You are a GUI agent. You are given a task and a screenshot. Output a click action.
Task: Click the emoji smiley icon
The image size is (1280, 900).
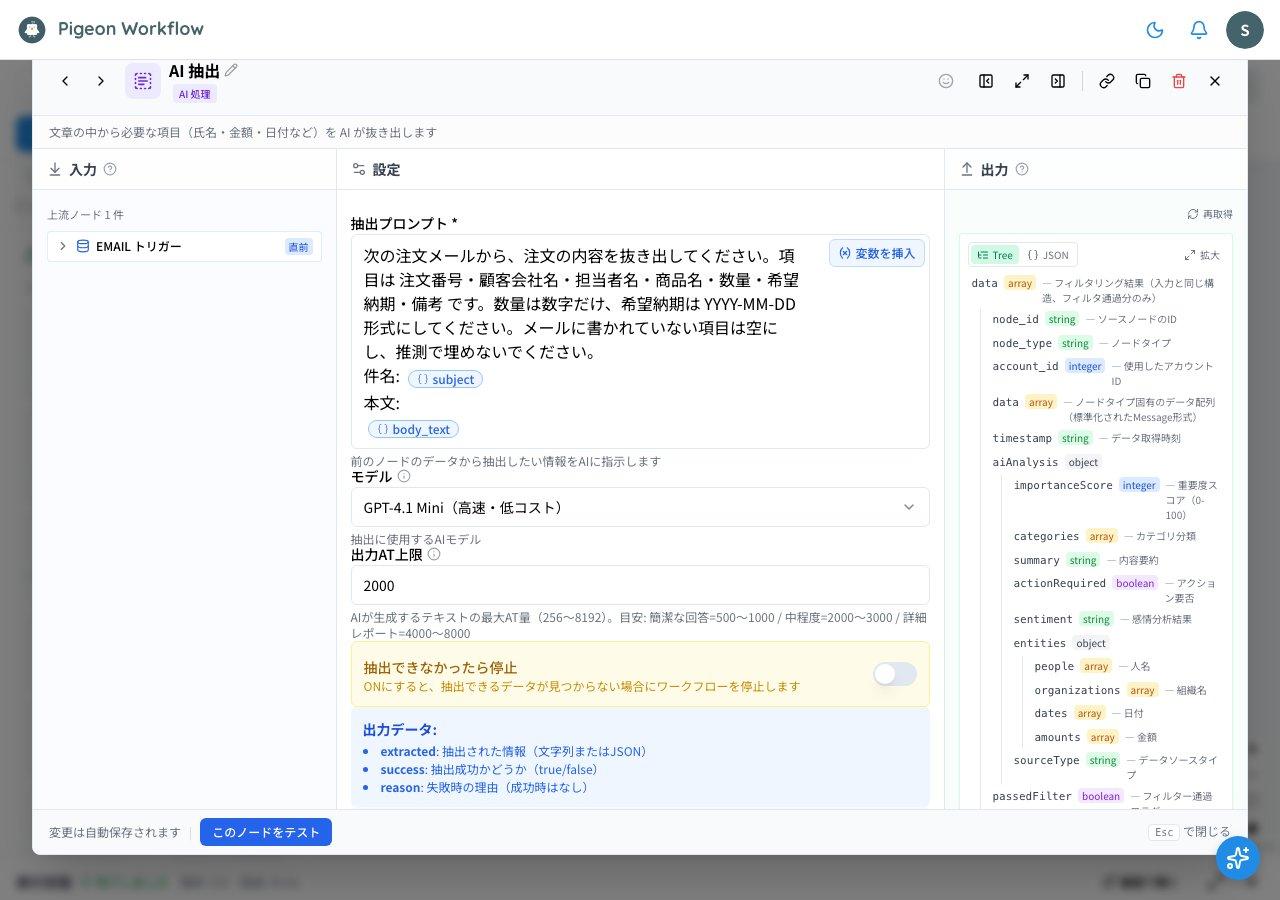(x=946, y=81)
